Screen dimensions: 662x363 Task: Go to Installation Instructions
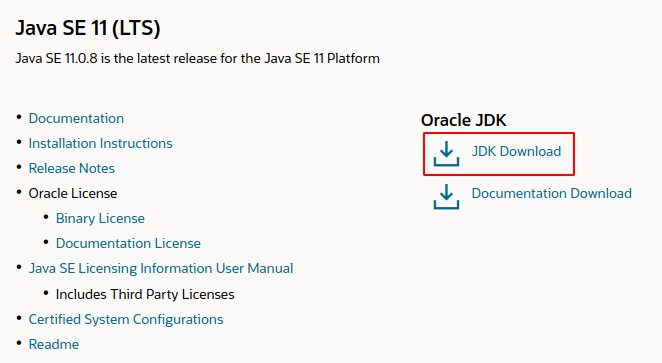100,143
